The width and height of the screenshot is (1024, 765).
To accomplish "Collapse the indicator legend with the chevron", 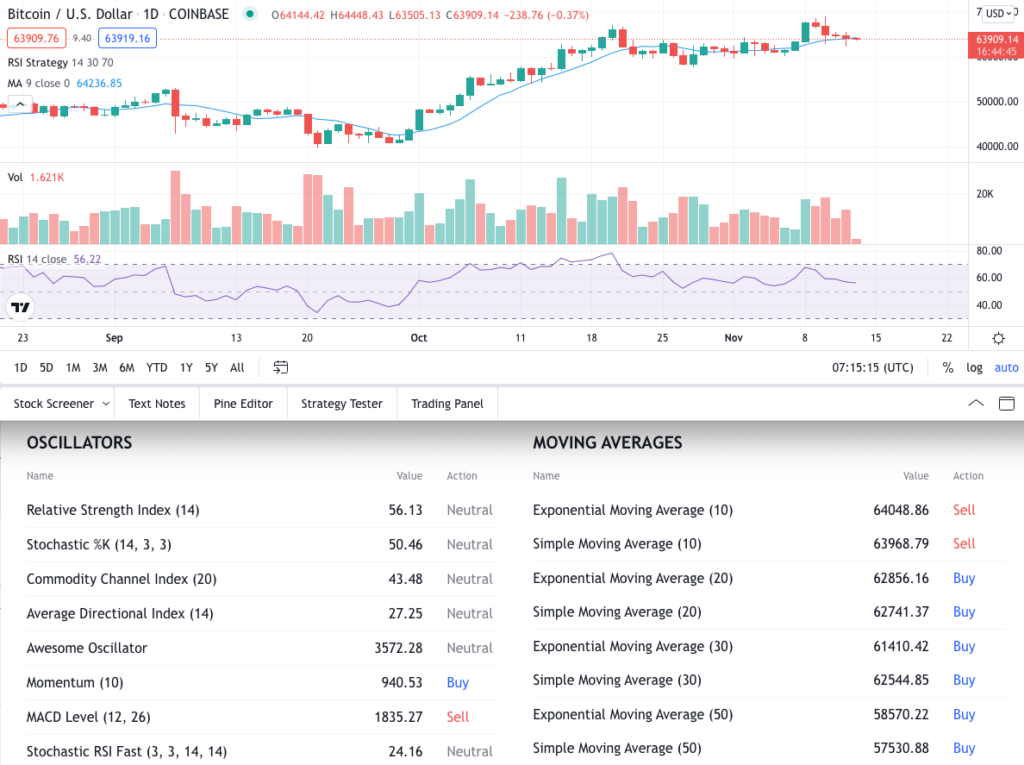I will coord(20,104).
